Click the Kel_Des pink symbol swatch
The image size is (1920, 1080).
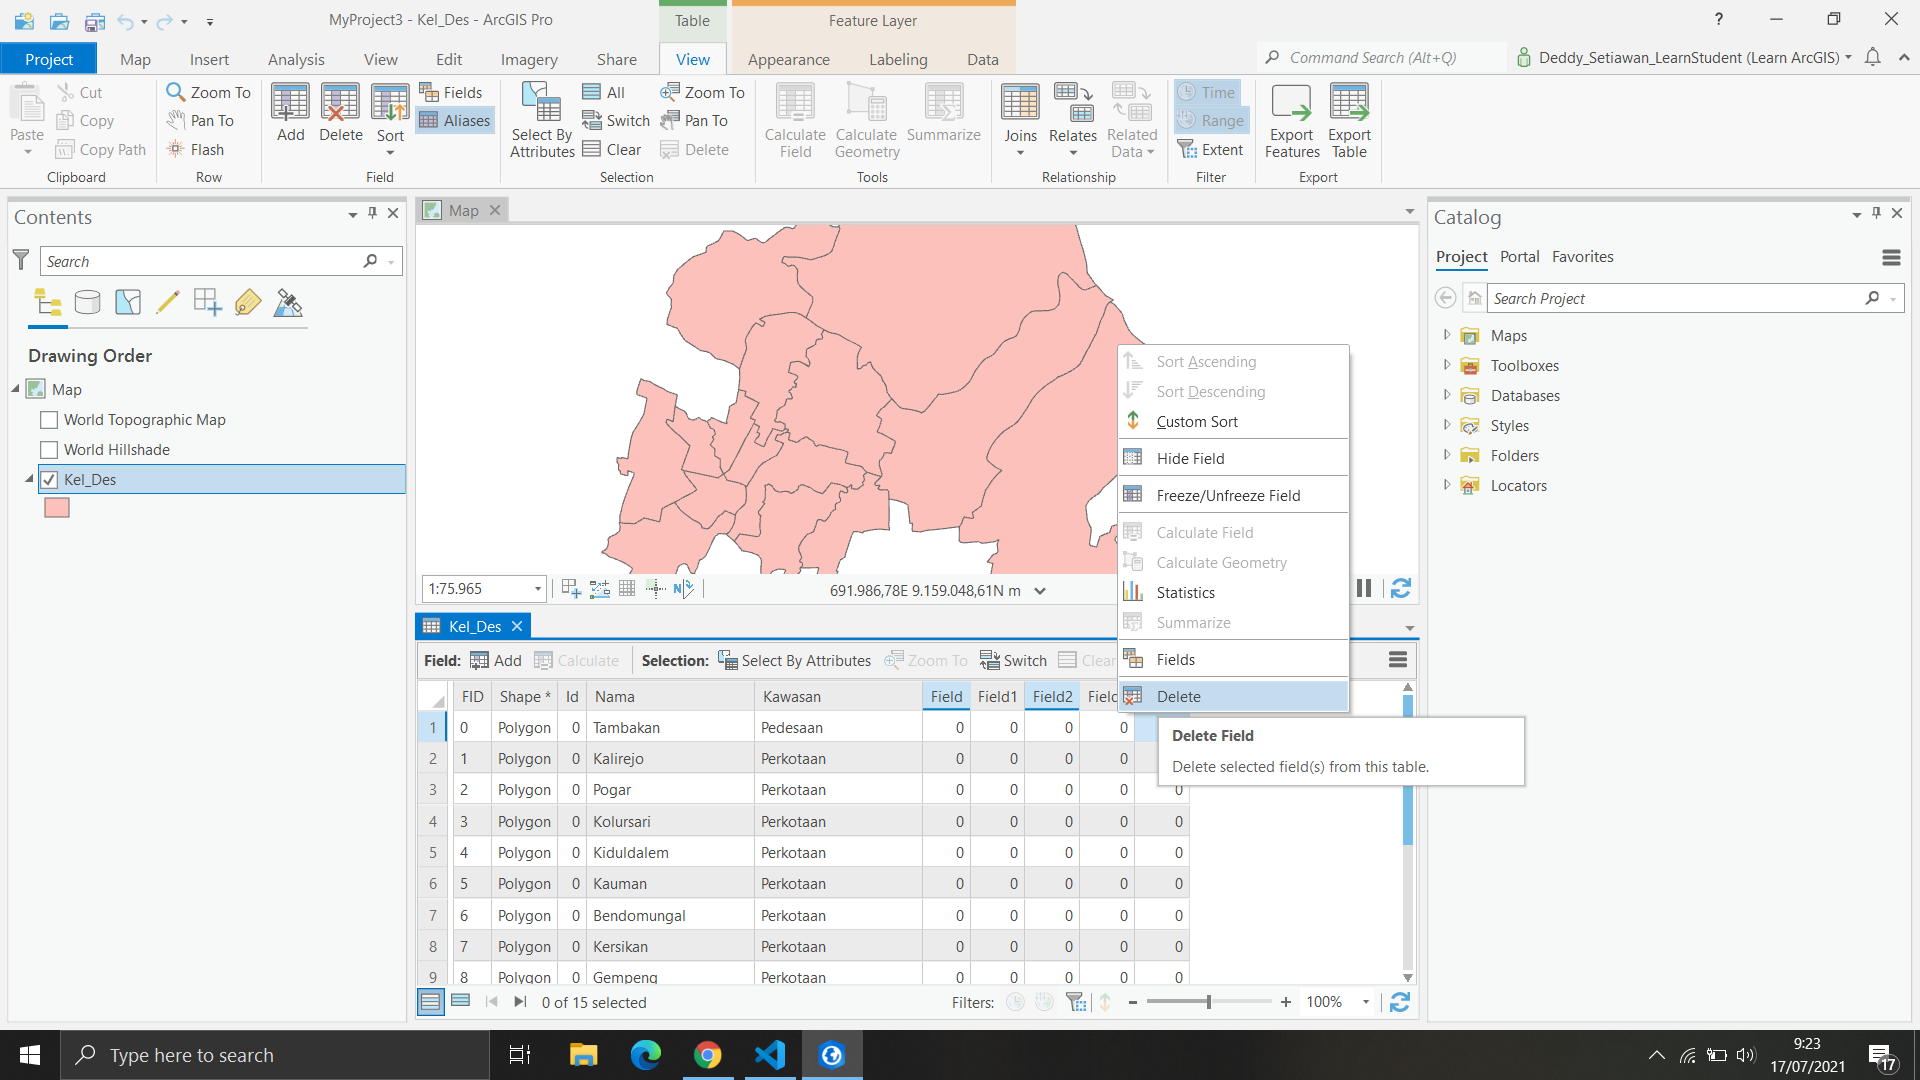point(57,508)
